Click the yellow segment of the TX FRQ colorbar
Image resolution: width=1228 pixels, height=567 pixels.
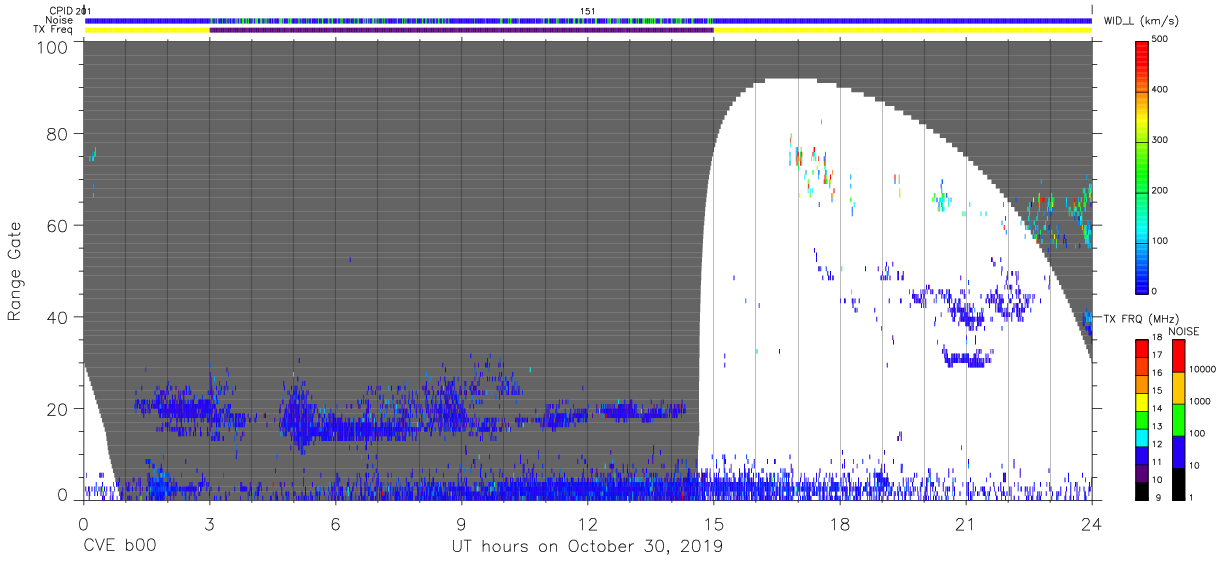point(1143,402)
